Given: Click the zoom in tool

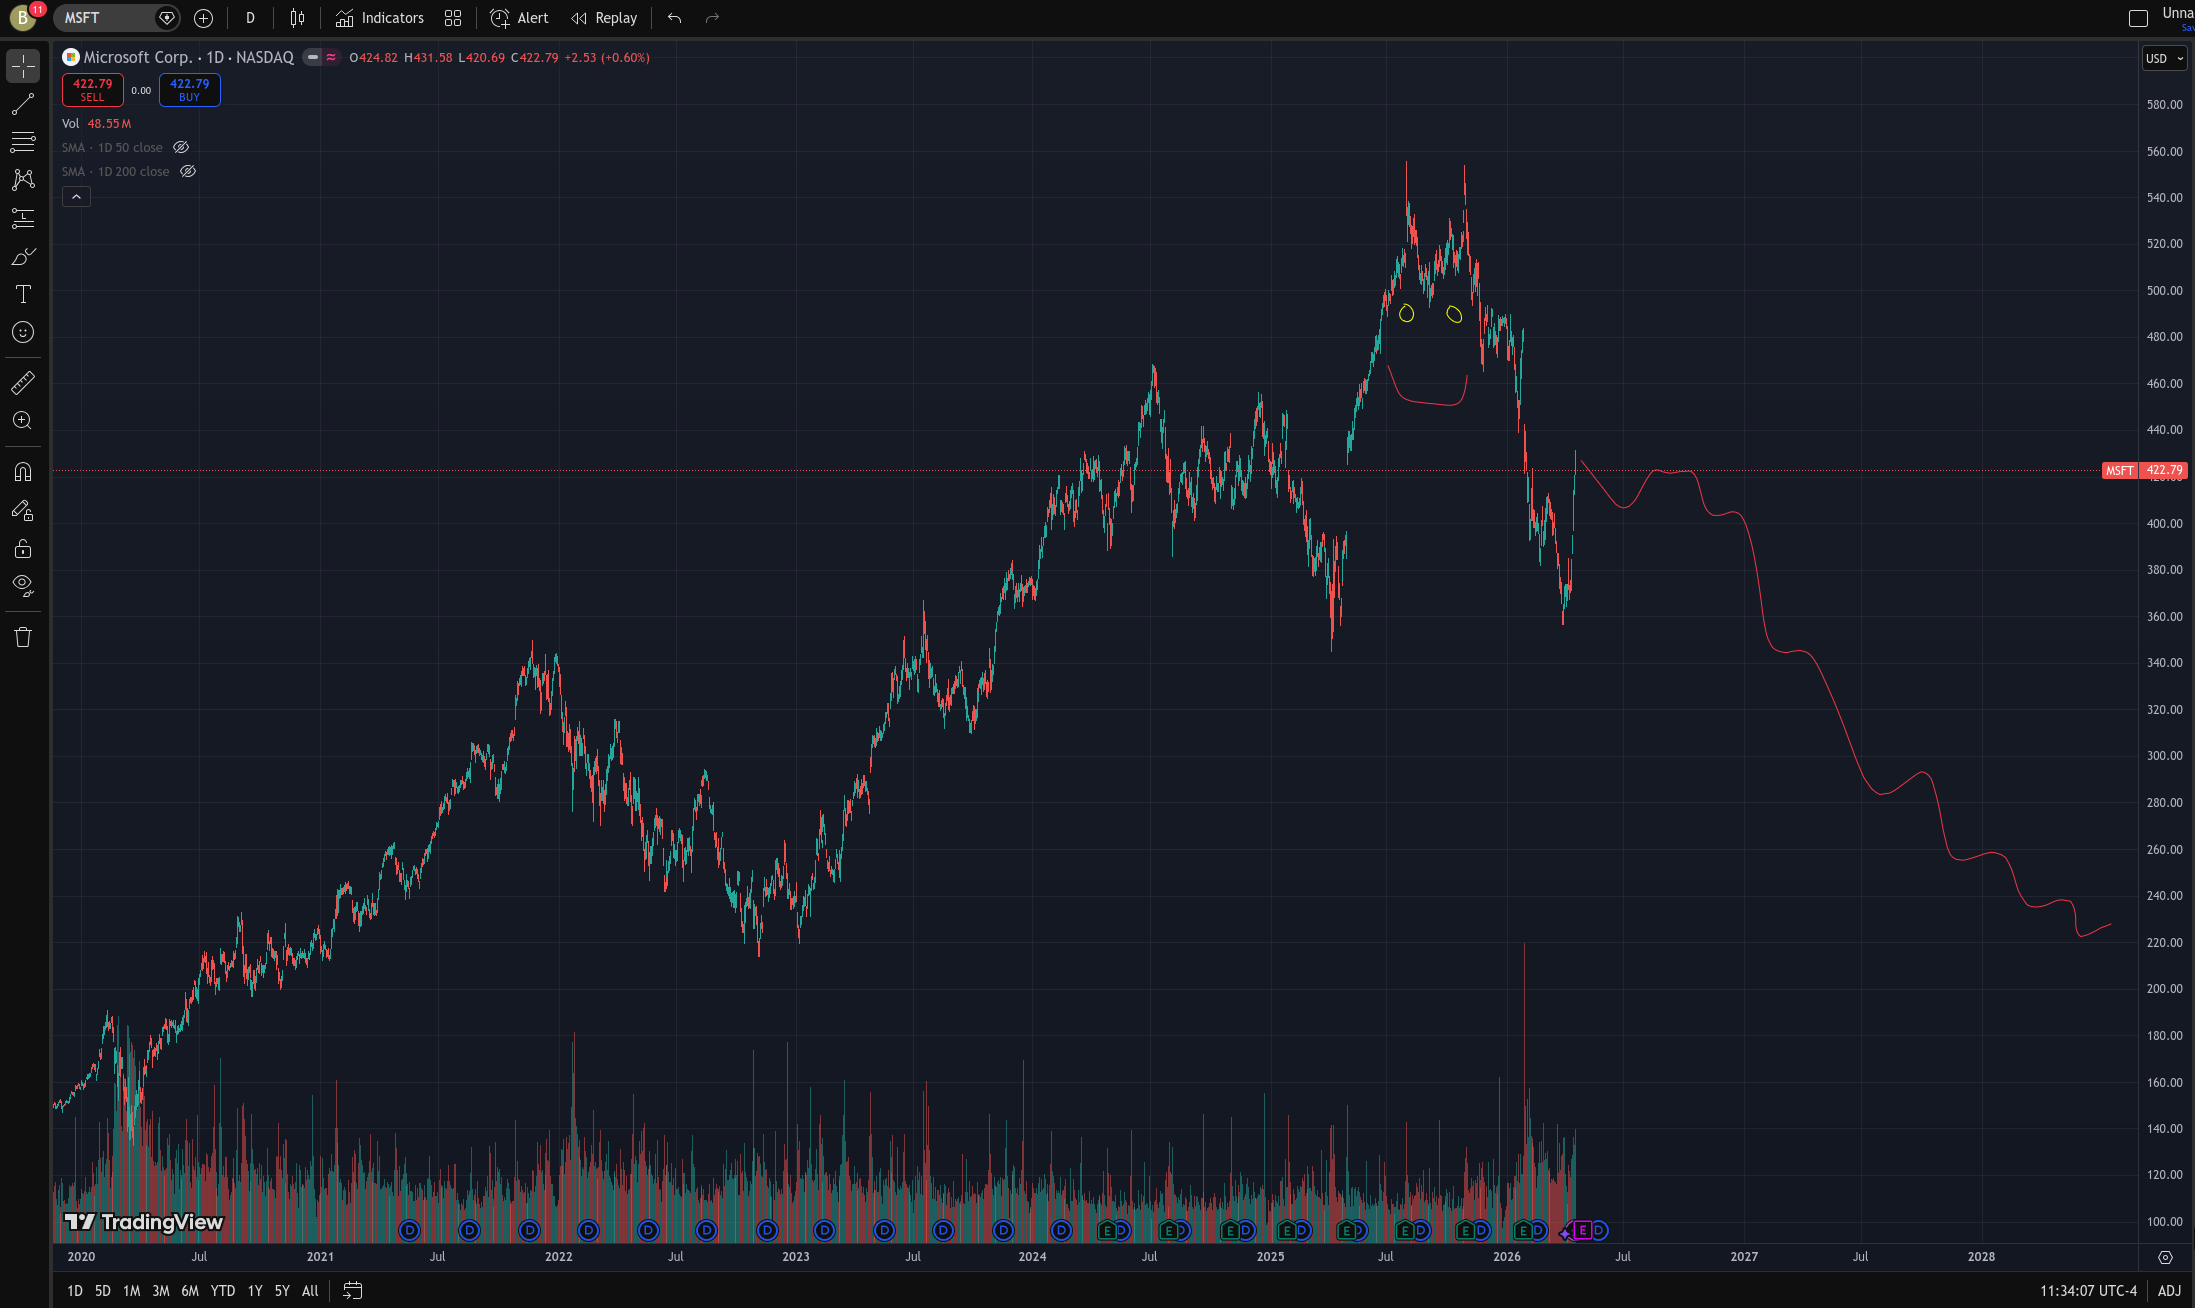Looking at the screenshot, I should (23, 421).
